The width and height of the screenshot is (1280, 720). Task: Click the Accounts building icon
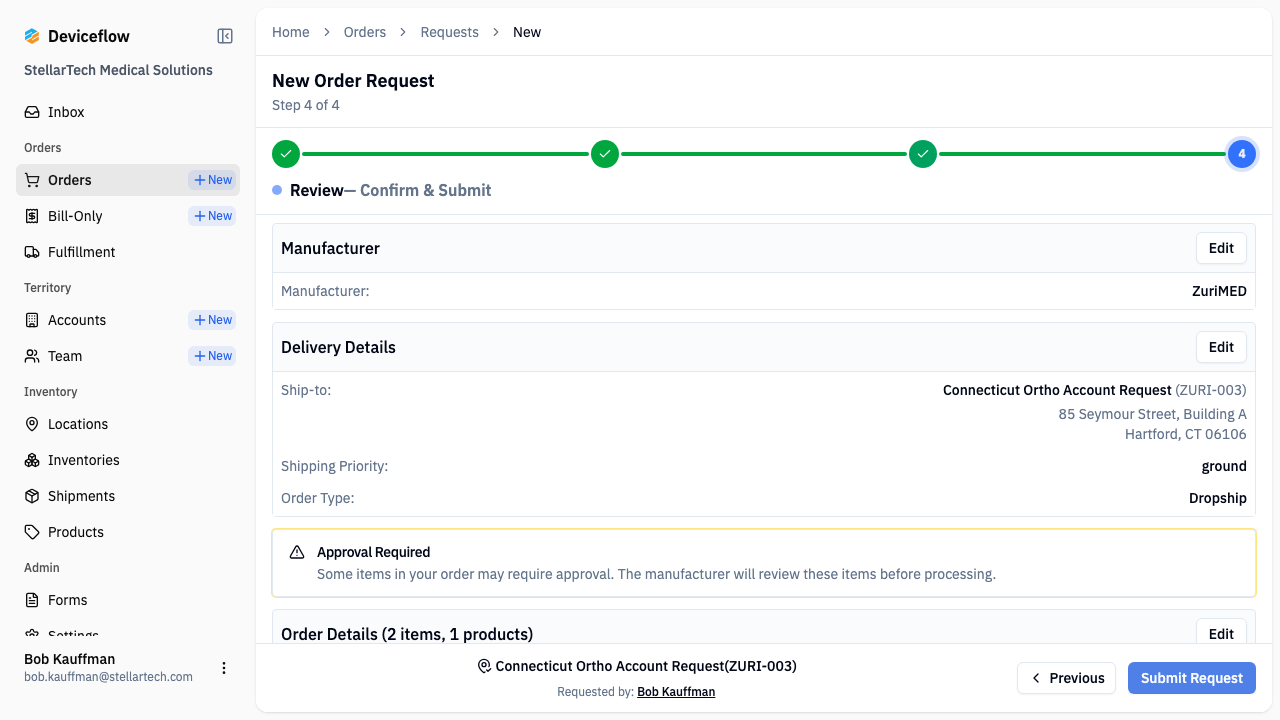pos(32,320)
